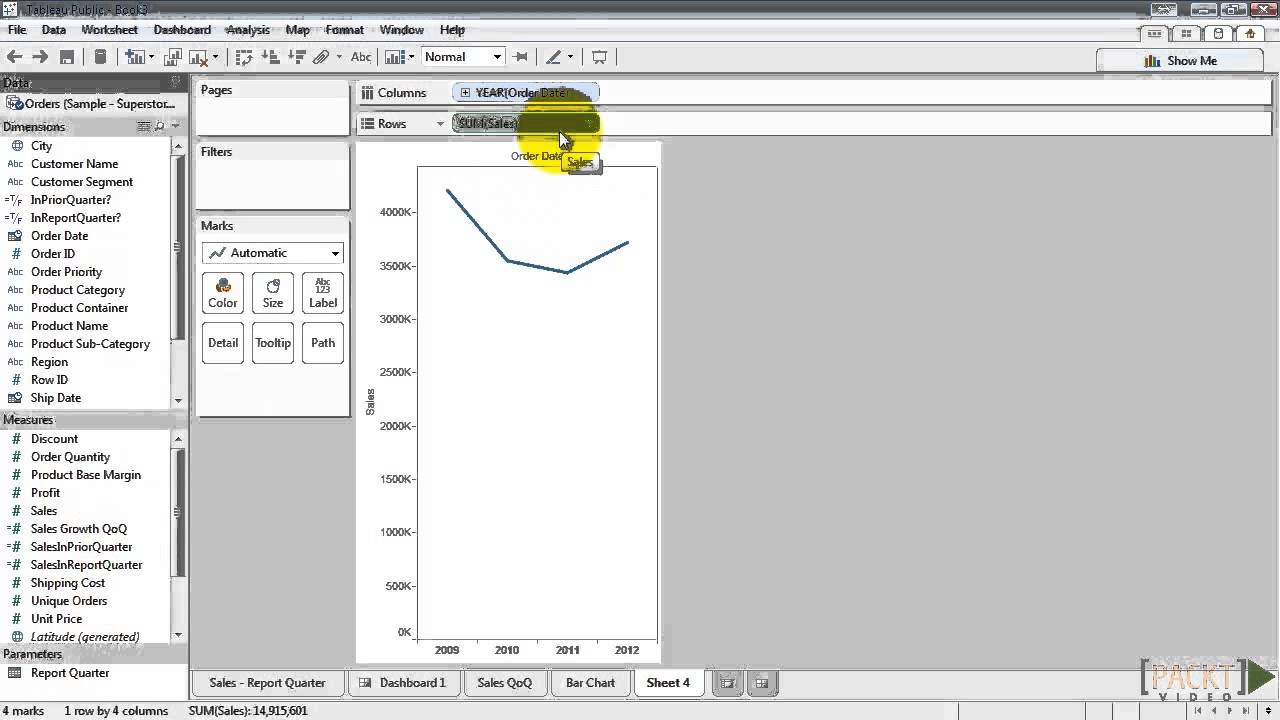Click the Highlight pen icon
Screen dimensions: 1280x720
(x=553, y=57)
